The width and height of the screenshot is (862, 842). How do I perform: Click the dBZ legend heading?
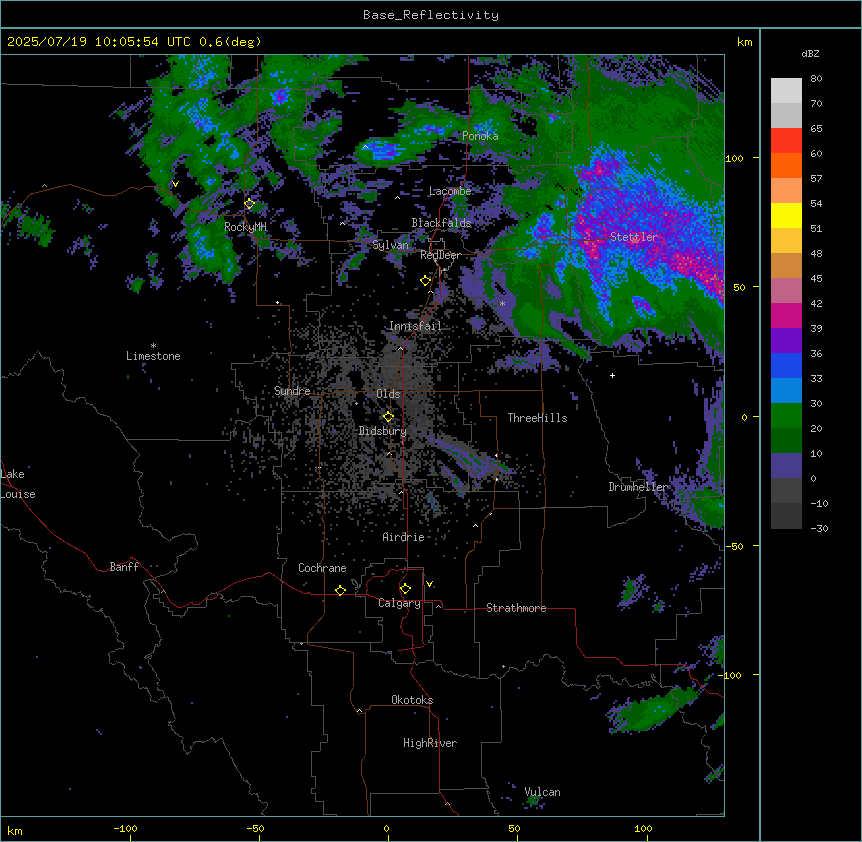coord(810,54)
